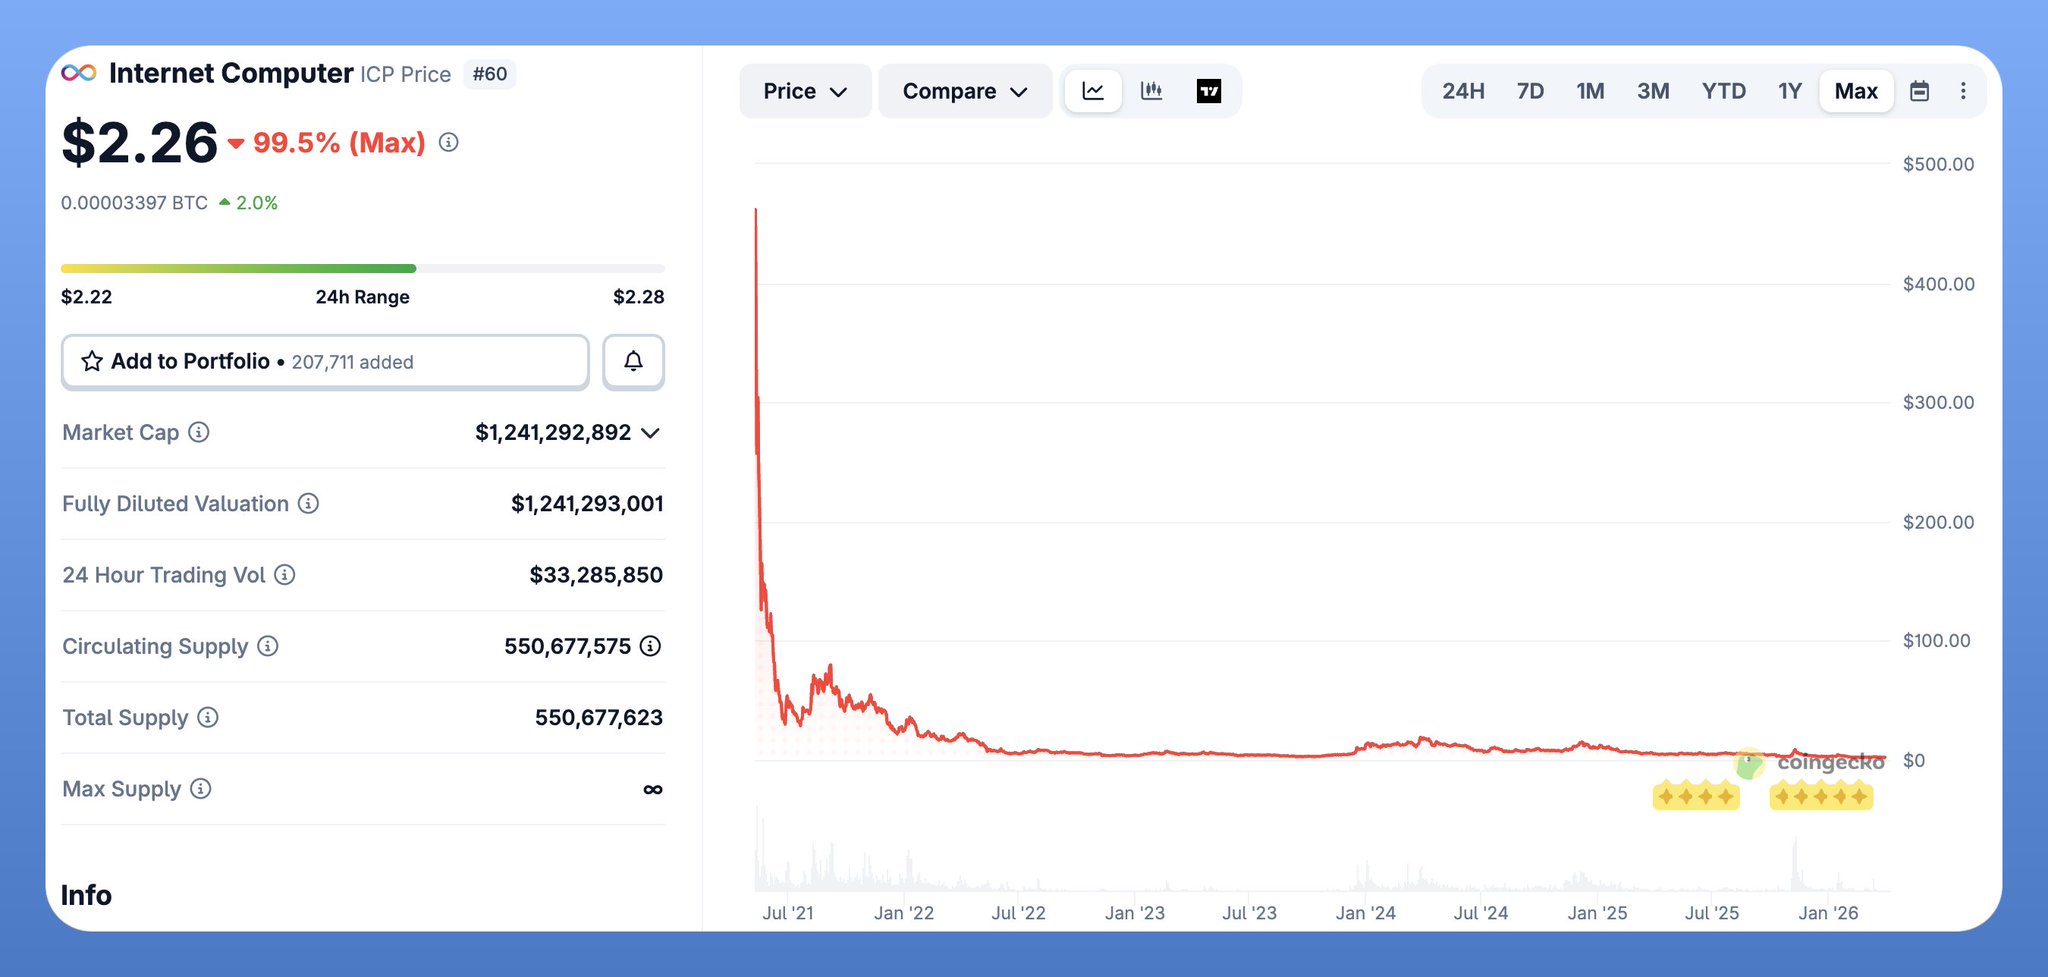
Task: Expand the Market Cap value chevron
Action: click(651, 433)
